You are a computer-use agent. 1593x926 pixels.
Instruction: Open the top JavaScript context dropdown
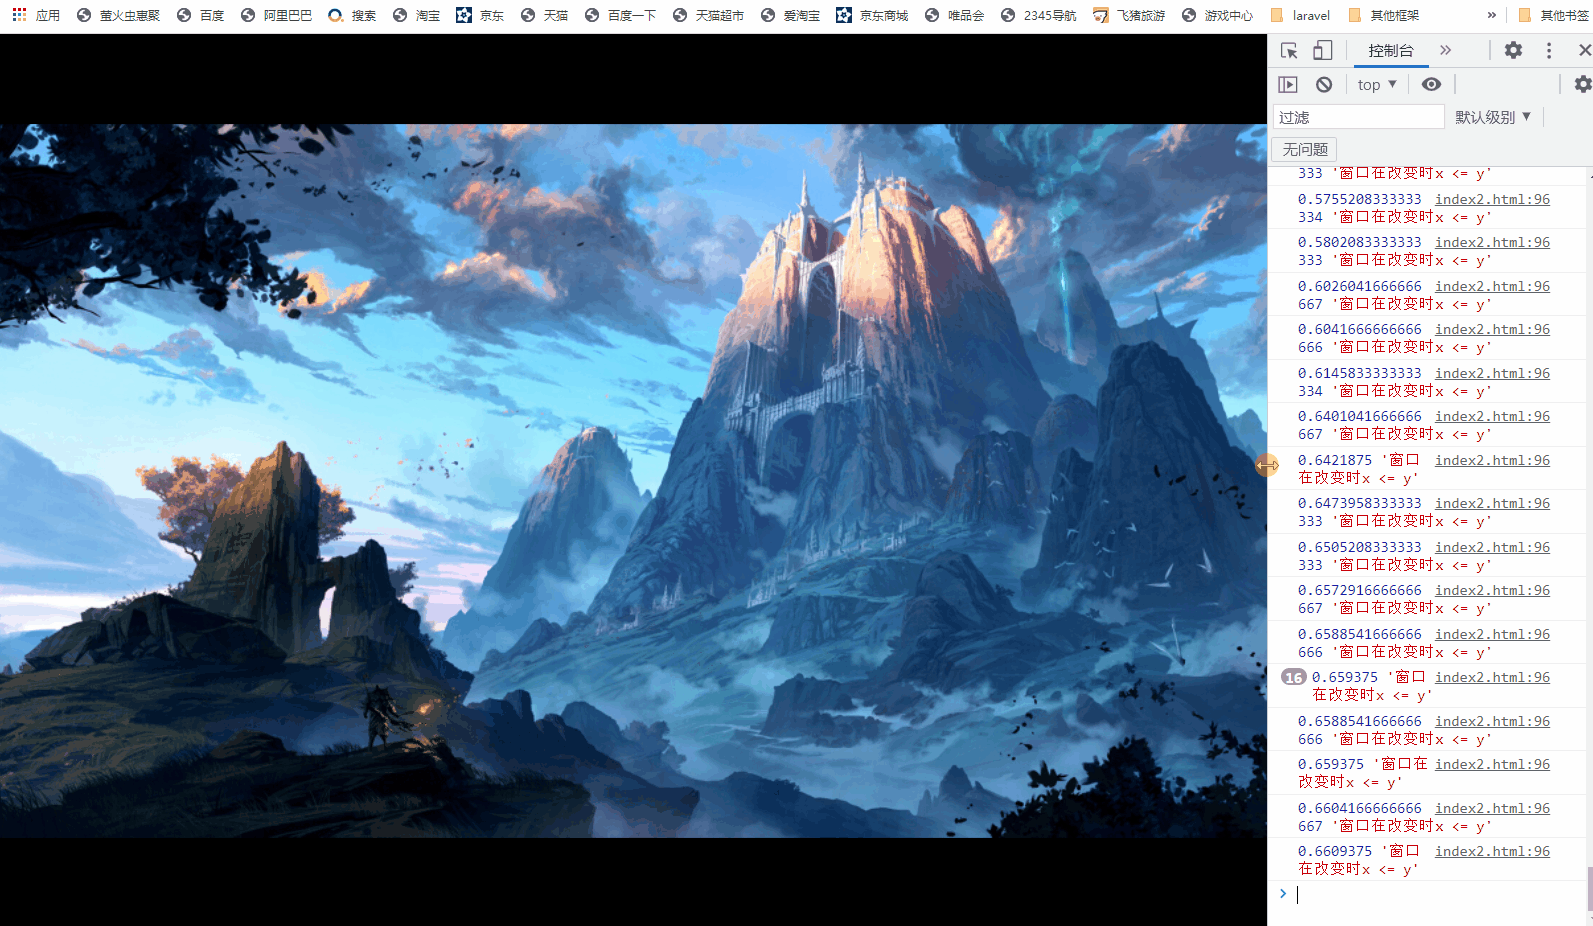coord(1377,85)
